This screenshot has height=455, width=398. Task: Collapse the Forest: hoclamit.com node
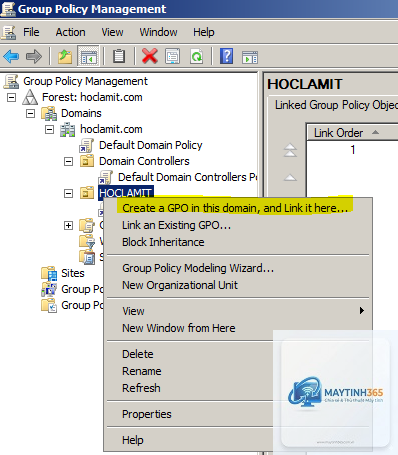pos(11,97)
